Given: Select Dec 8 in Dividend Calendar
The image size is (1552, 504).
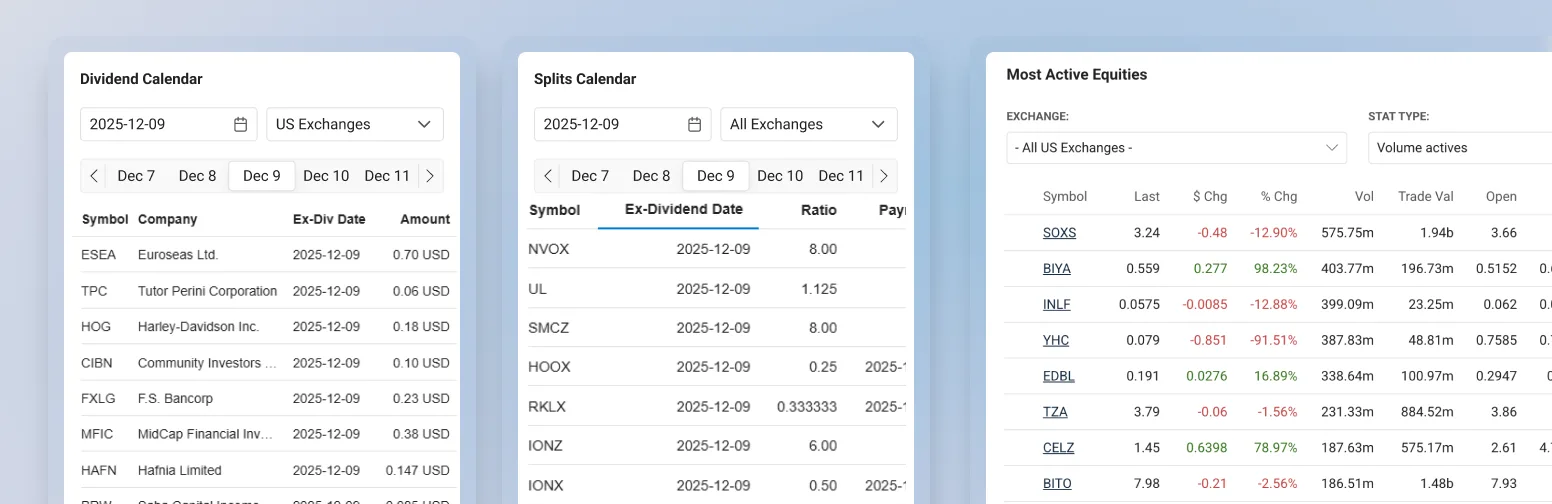Looking at the screenshot, I should click(198, 176).
